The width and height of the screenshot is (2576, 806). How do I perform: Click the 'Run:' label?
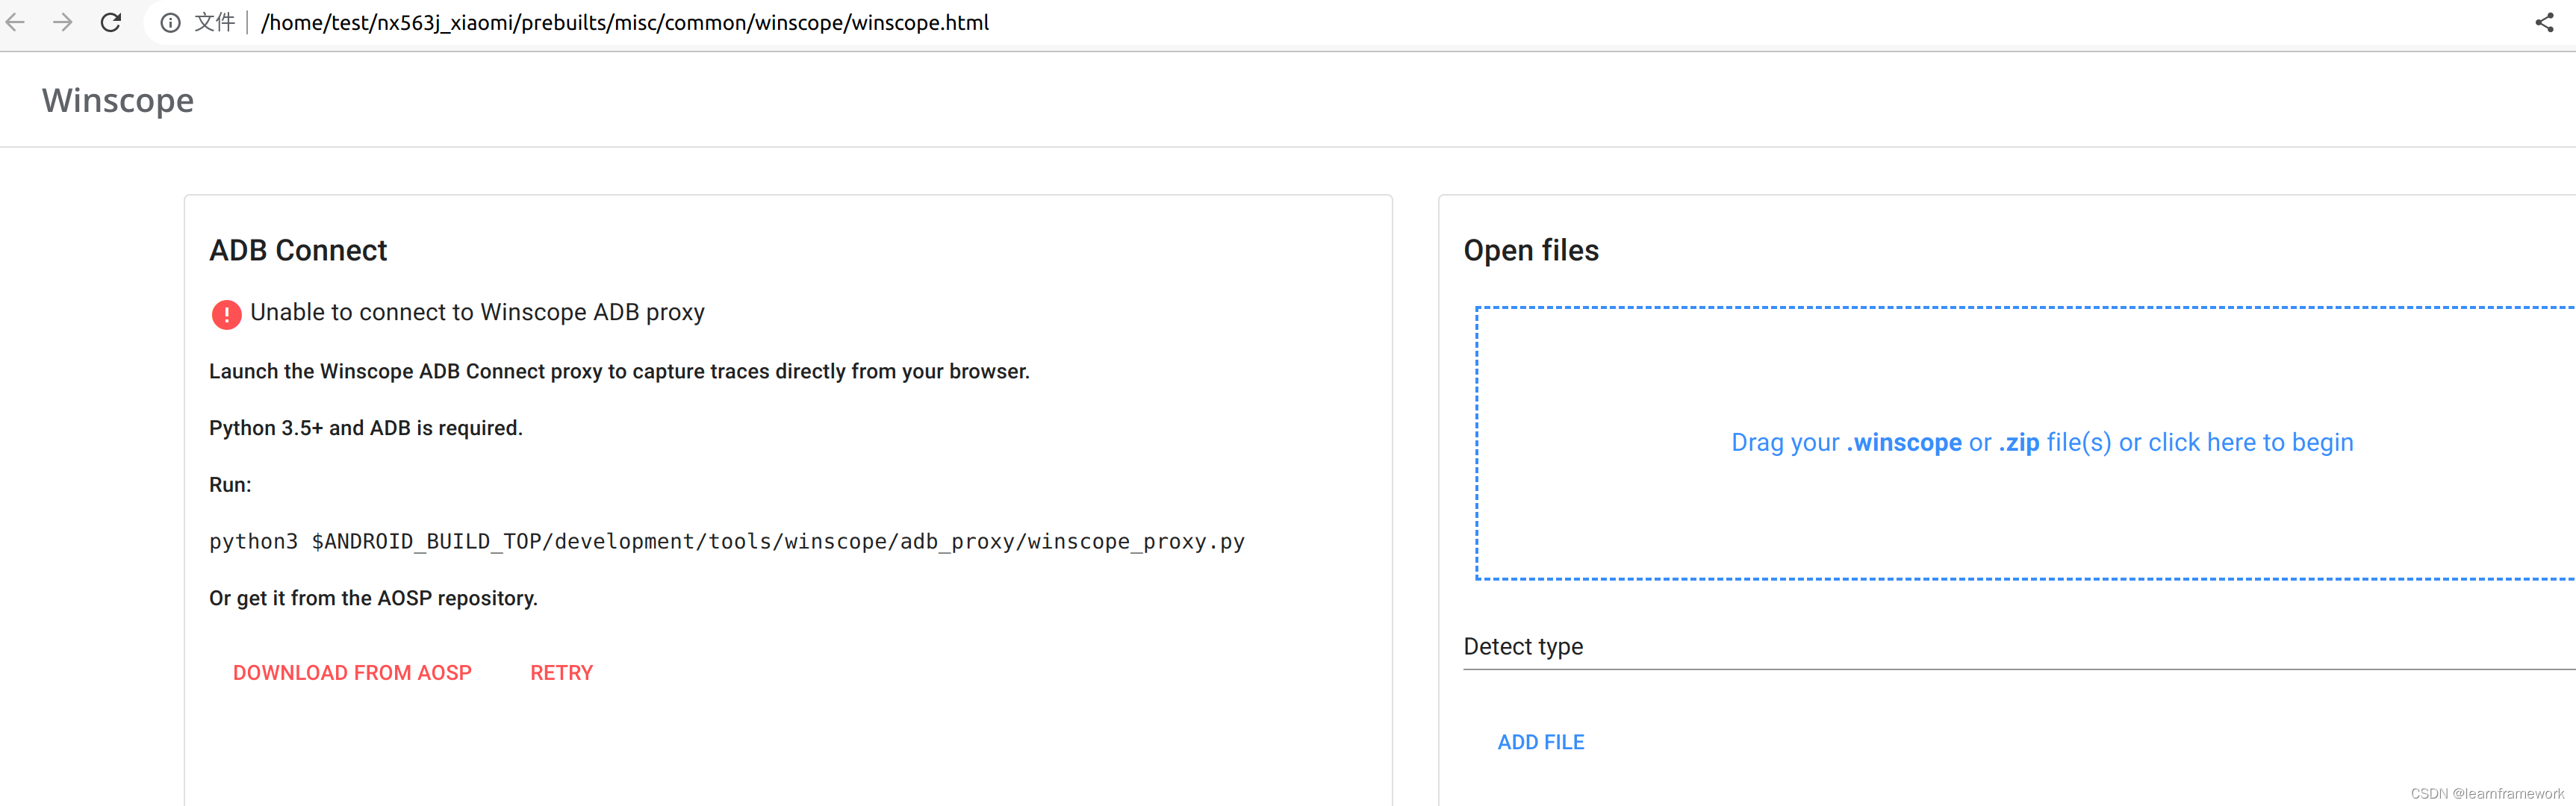tap(230, 485)
